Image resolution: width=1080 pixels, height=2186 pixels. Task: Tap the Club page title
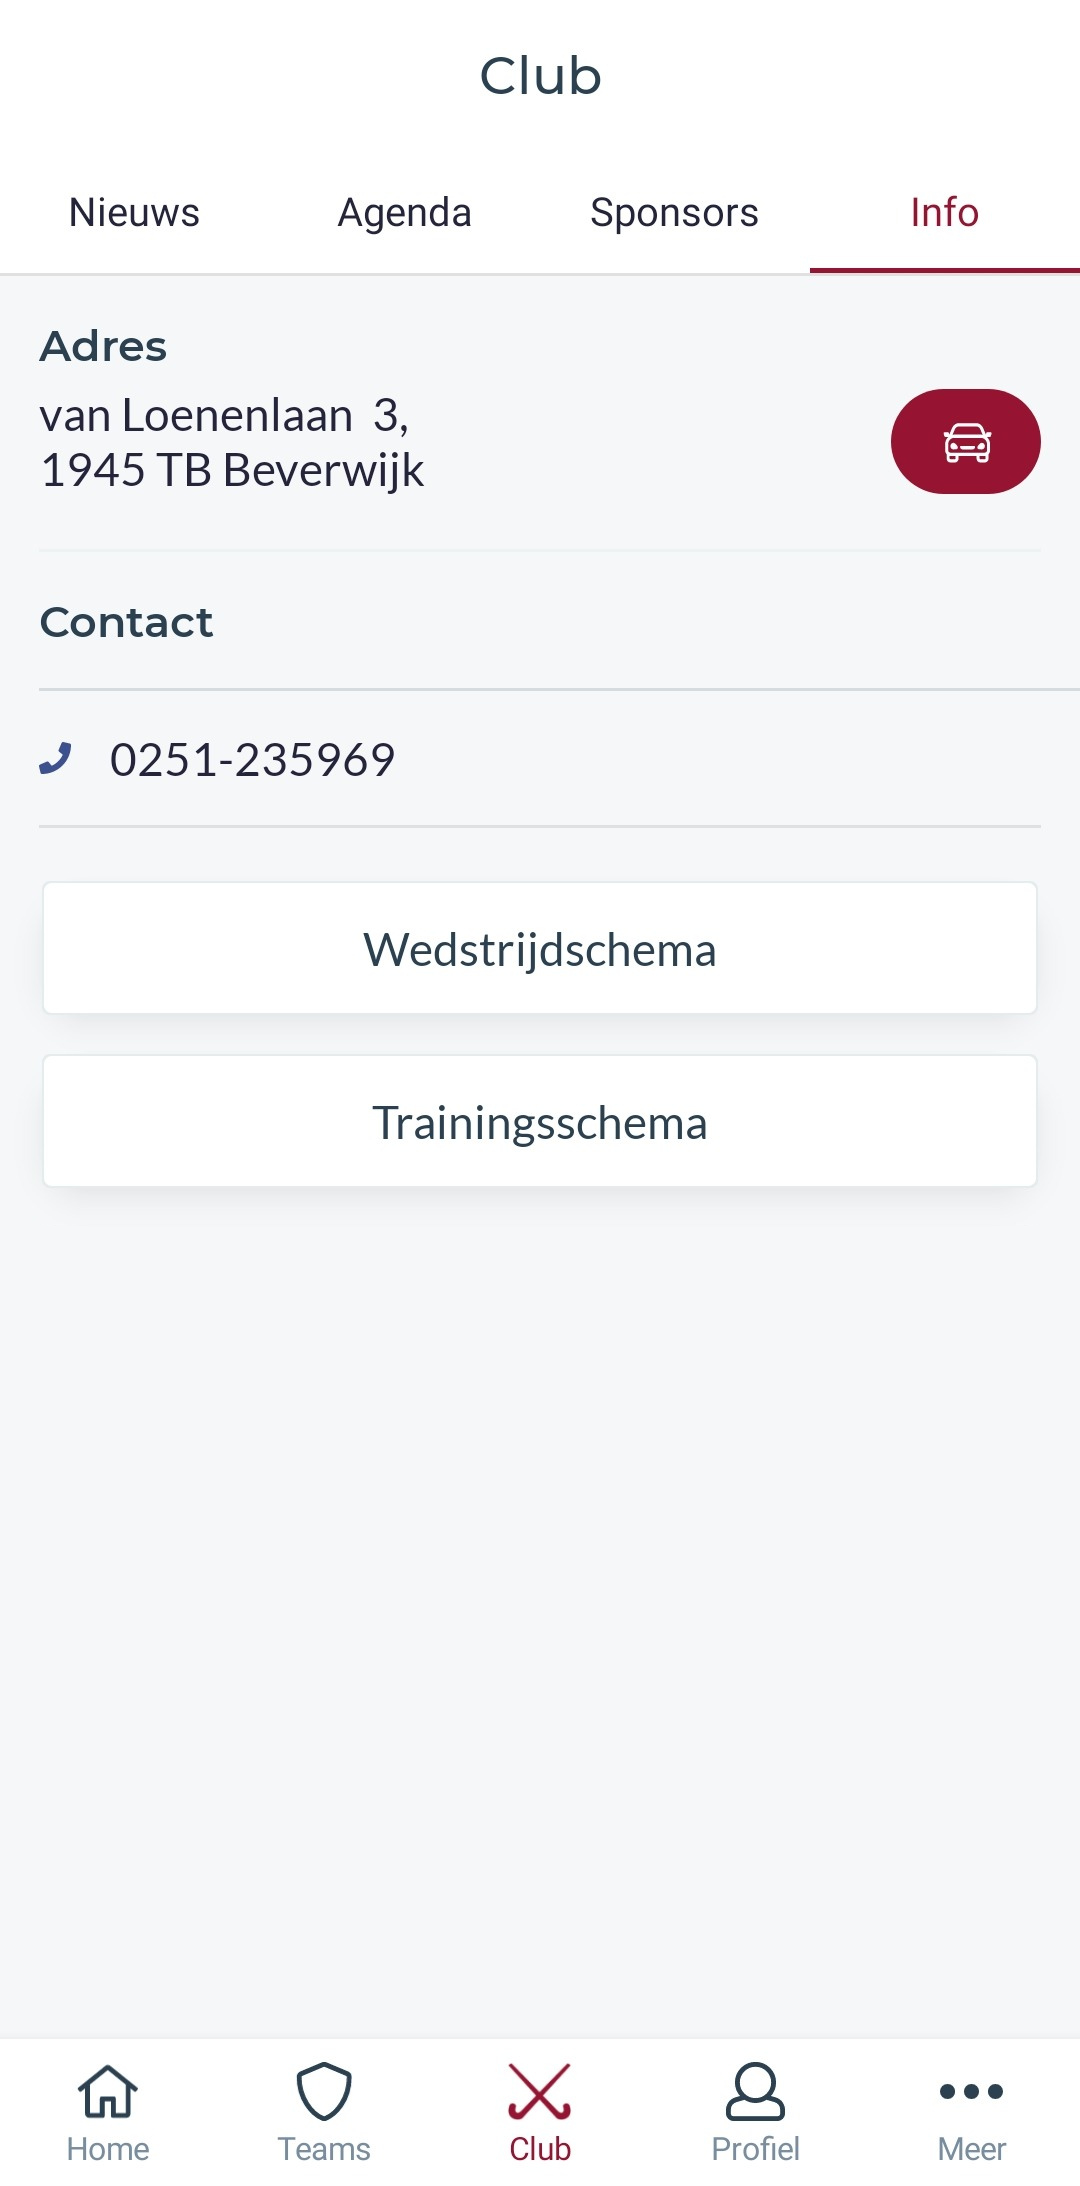540,76
